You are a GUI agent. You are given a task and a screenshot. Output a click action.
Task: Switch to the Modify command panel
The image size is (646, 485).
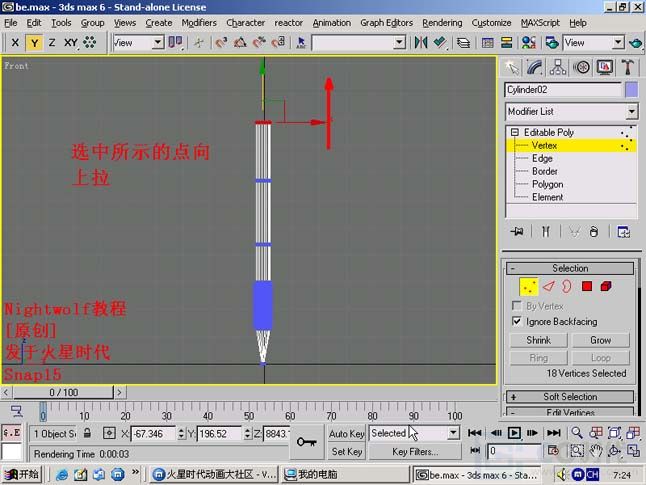pyautogui.click(x=534, y=67)
